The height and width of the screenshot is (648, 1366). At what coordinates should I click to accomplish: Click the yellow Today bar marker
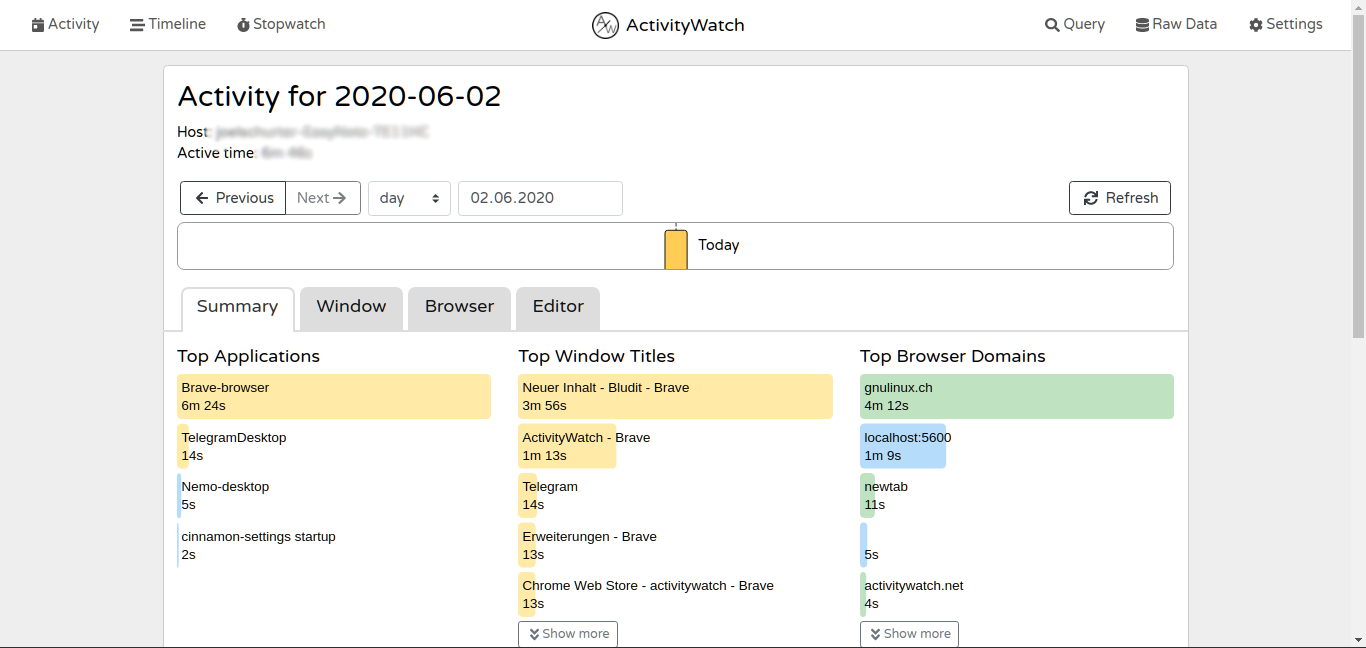[x=676, y=249]
